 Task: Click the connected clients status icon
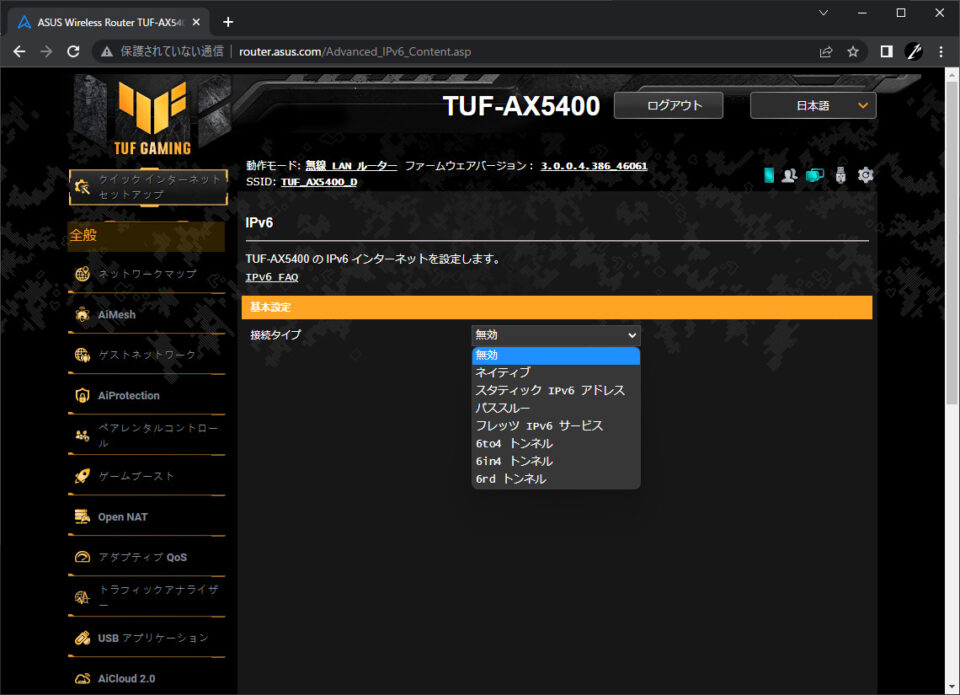789,175
